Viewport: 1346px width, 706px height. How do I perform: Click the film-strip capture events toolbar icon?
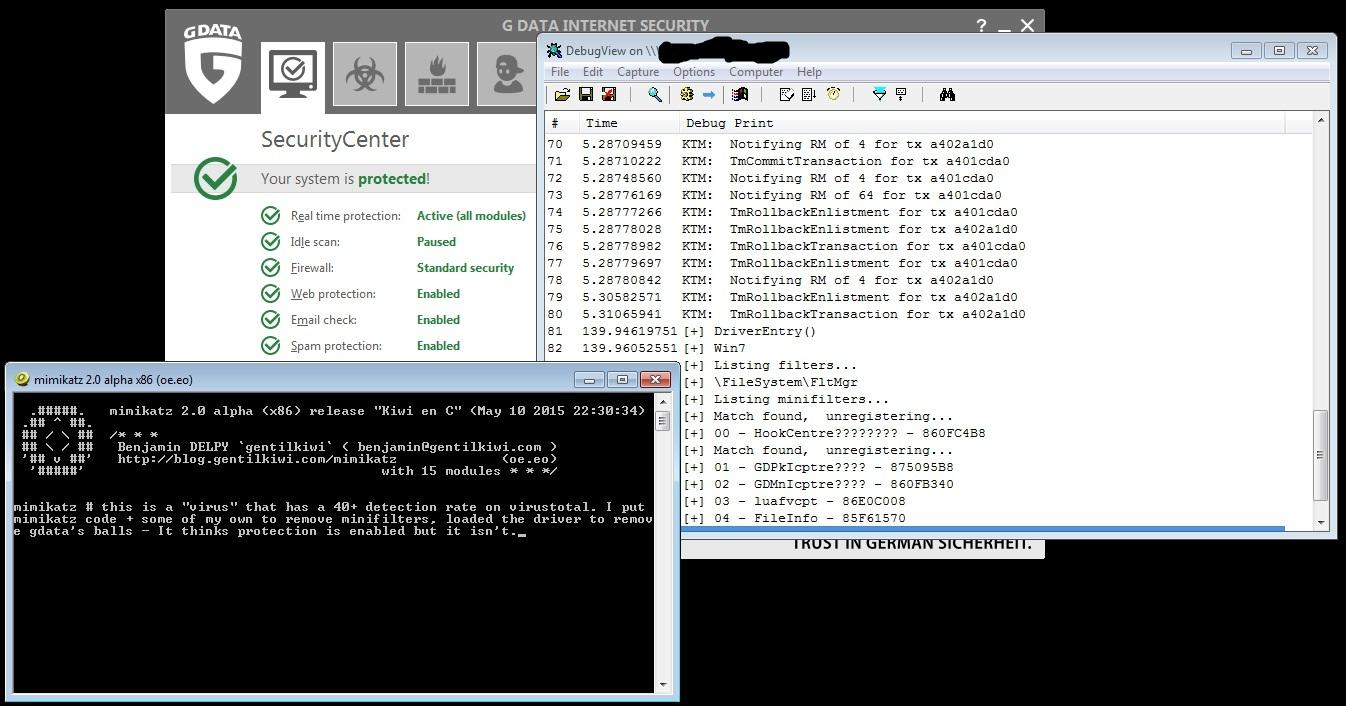tap(740, 94)
